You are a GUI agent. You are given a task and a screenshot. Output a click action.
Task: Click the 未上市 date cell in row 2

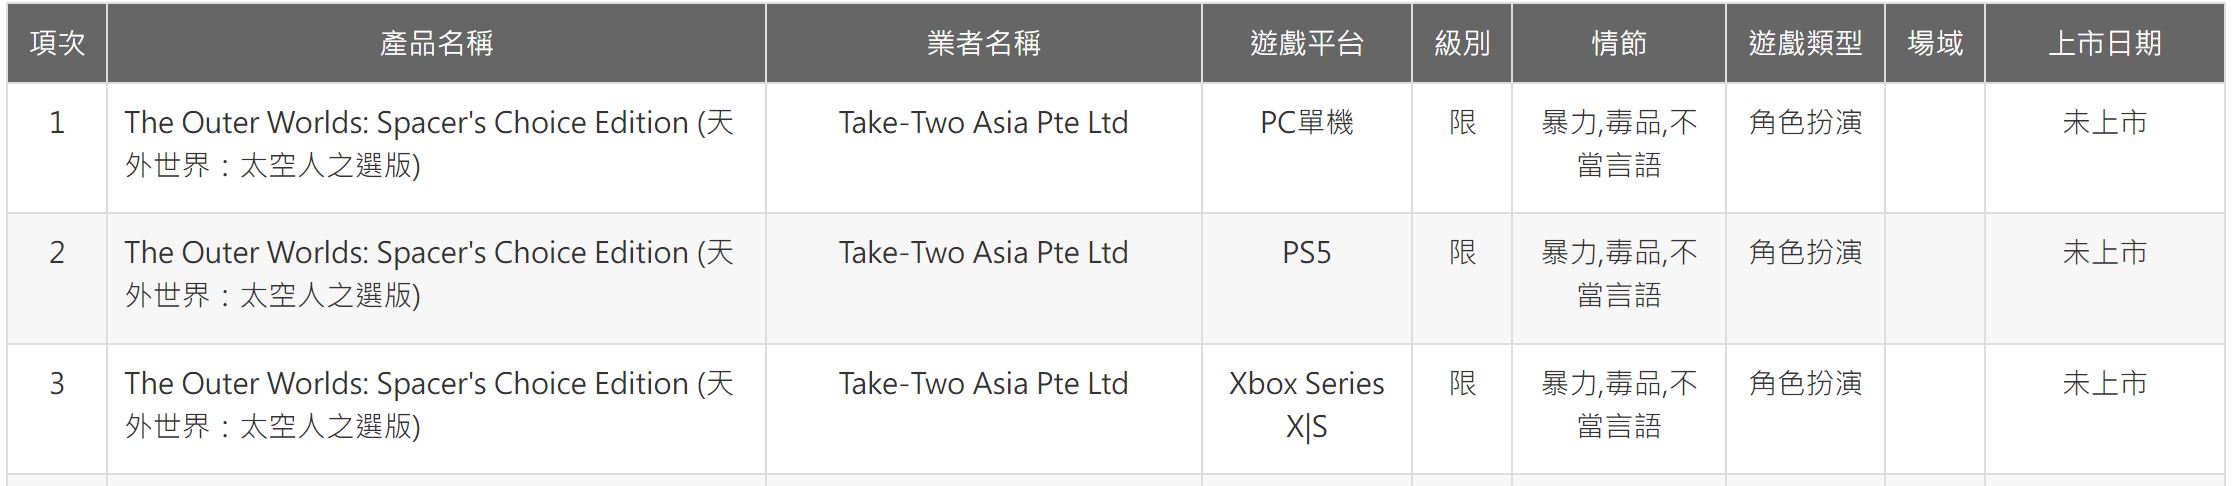(x=2105, y=253)
